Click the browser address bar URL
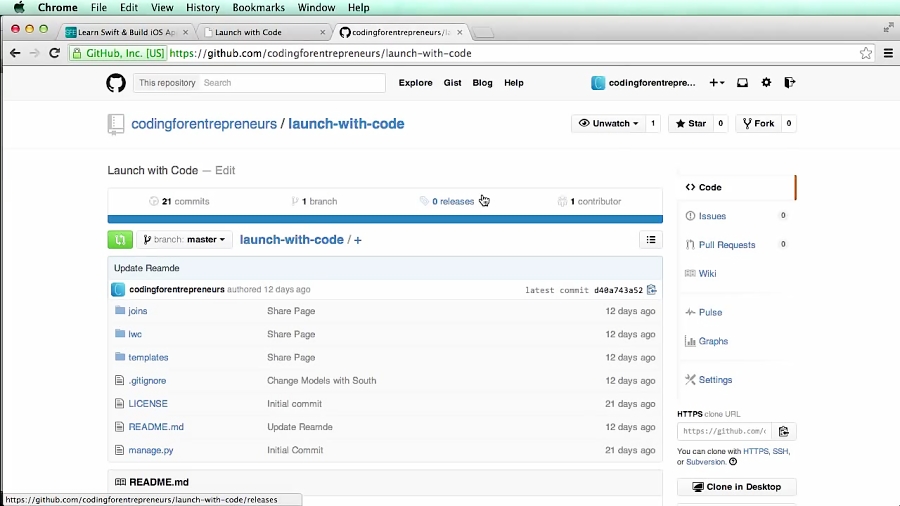The height and width of the screenshot is (506, 900). tap(320, 53)
